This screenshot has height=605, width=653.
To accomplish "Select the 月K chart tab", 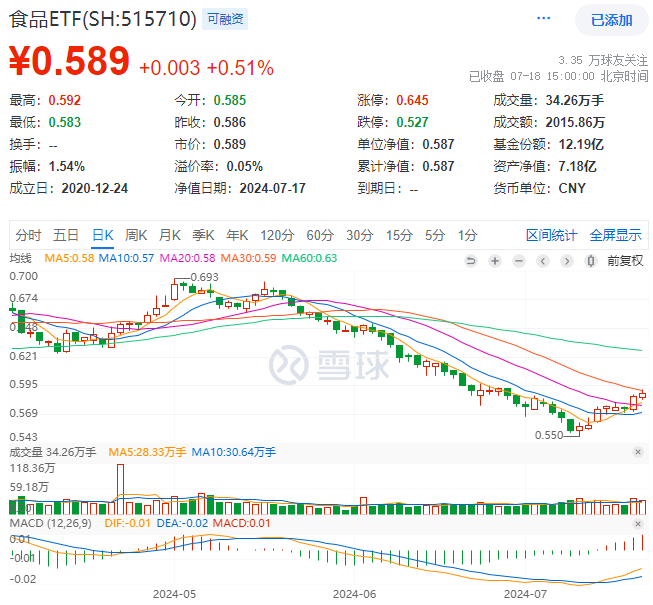I will (x=169, y=235).
